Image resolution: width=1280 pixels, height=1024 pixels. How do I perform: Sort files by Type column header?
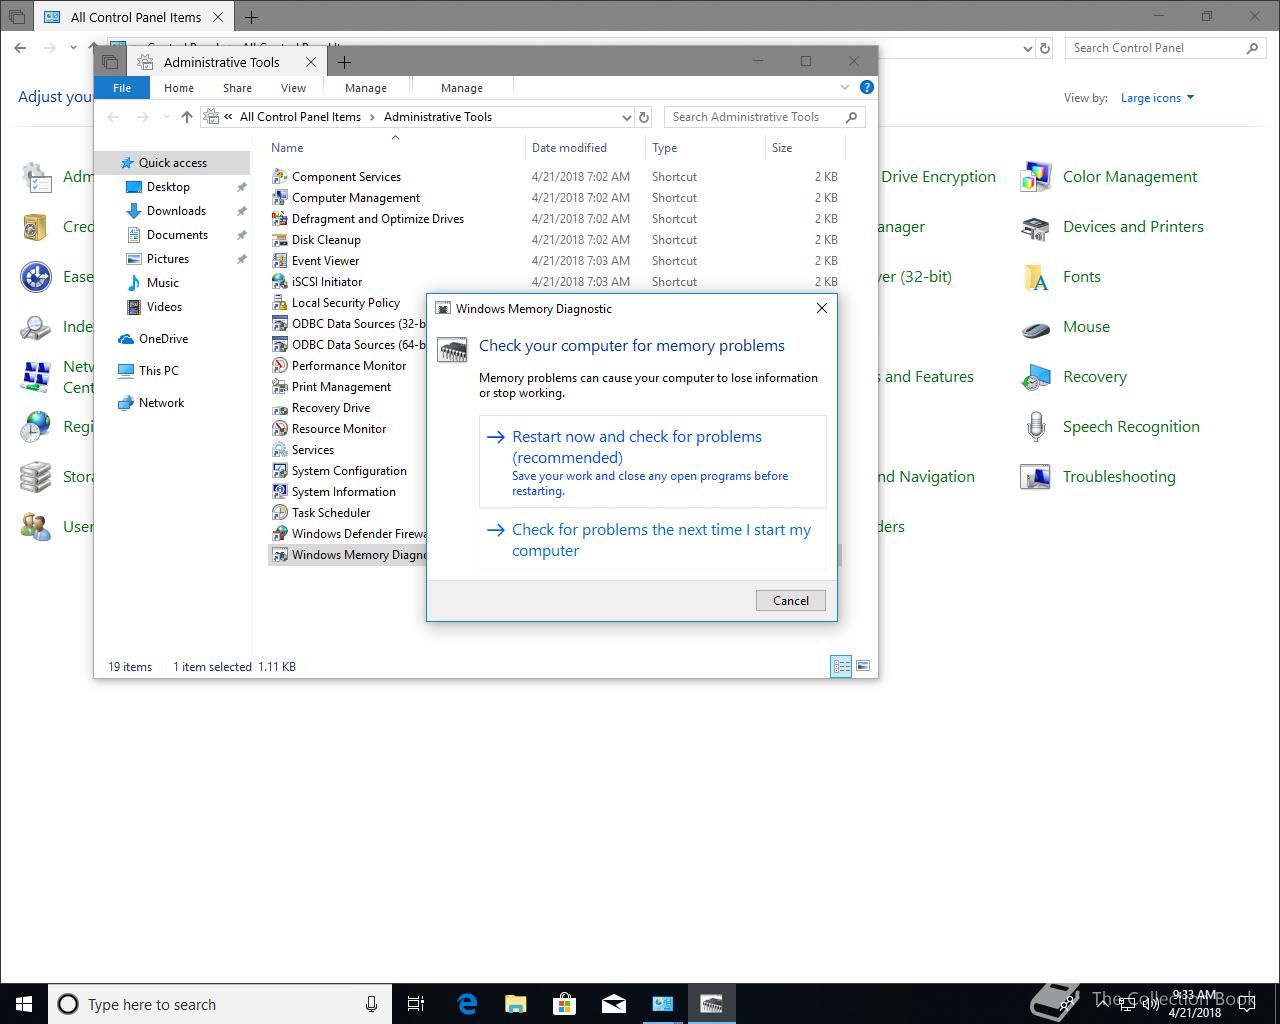click(x=705, y=148)
